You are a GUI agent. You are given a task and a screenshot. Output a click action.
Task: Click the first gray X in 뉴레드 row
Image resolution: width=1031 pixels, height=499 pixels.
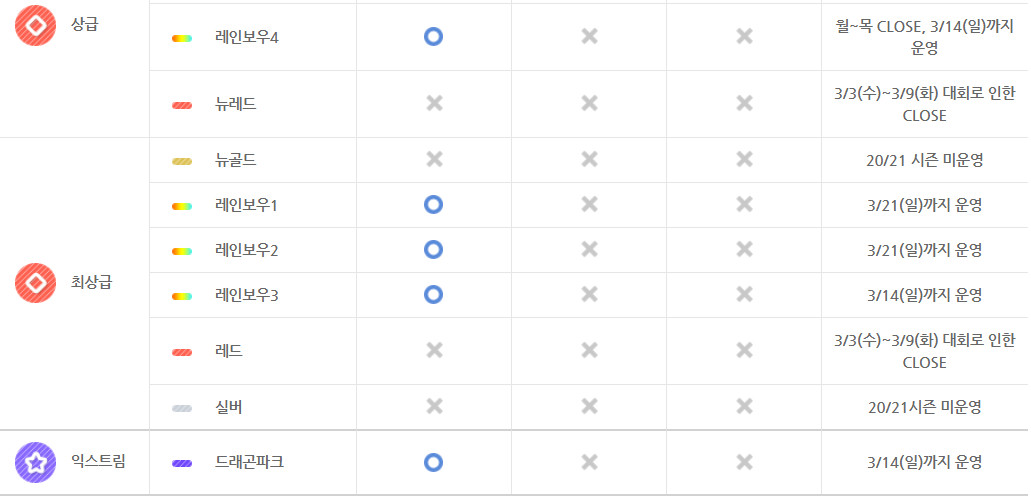434,103
